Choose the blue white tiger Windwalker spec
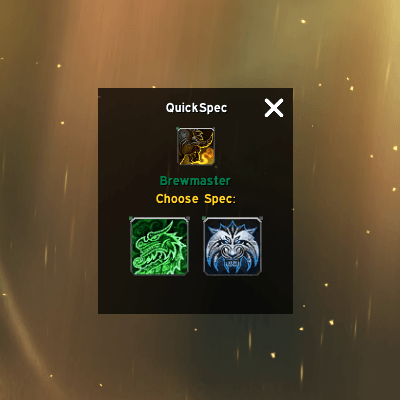The width and height of the screenshot is (400, 400). click(232, 246)
